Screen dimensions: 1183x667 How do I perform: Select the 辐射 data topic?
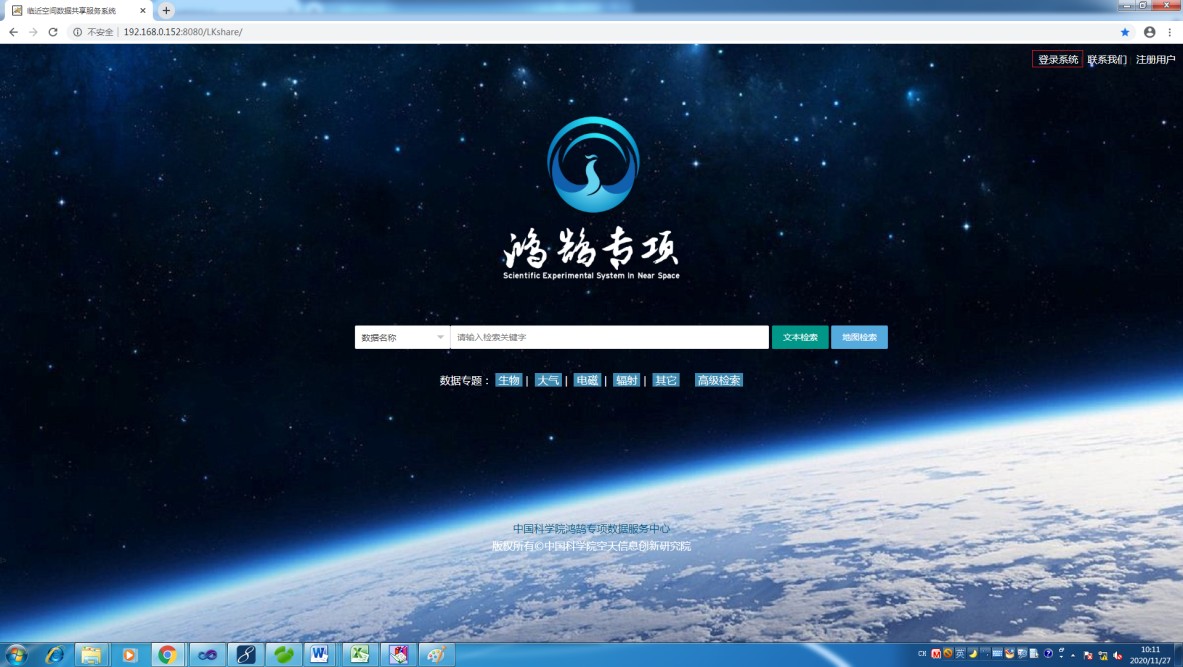click(x=626, y=380)
